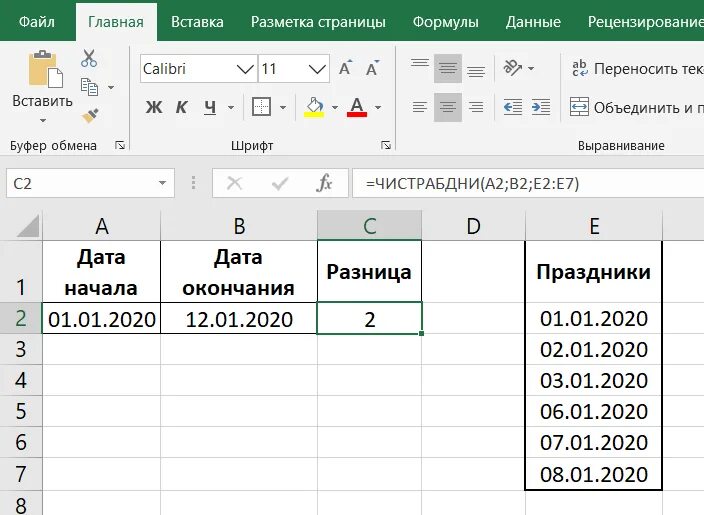
Task: Open Шрифт group dialog launcher
Action: [x=386, y=145]
